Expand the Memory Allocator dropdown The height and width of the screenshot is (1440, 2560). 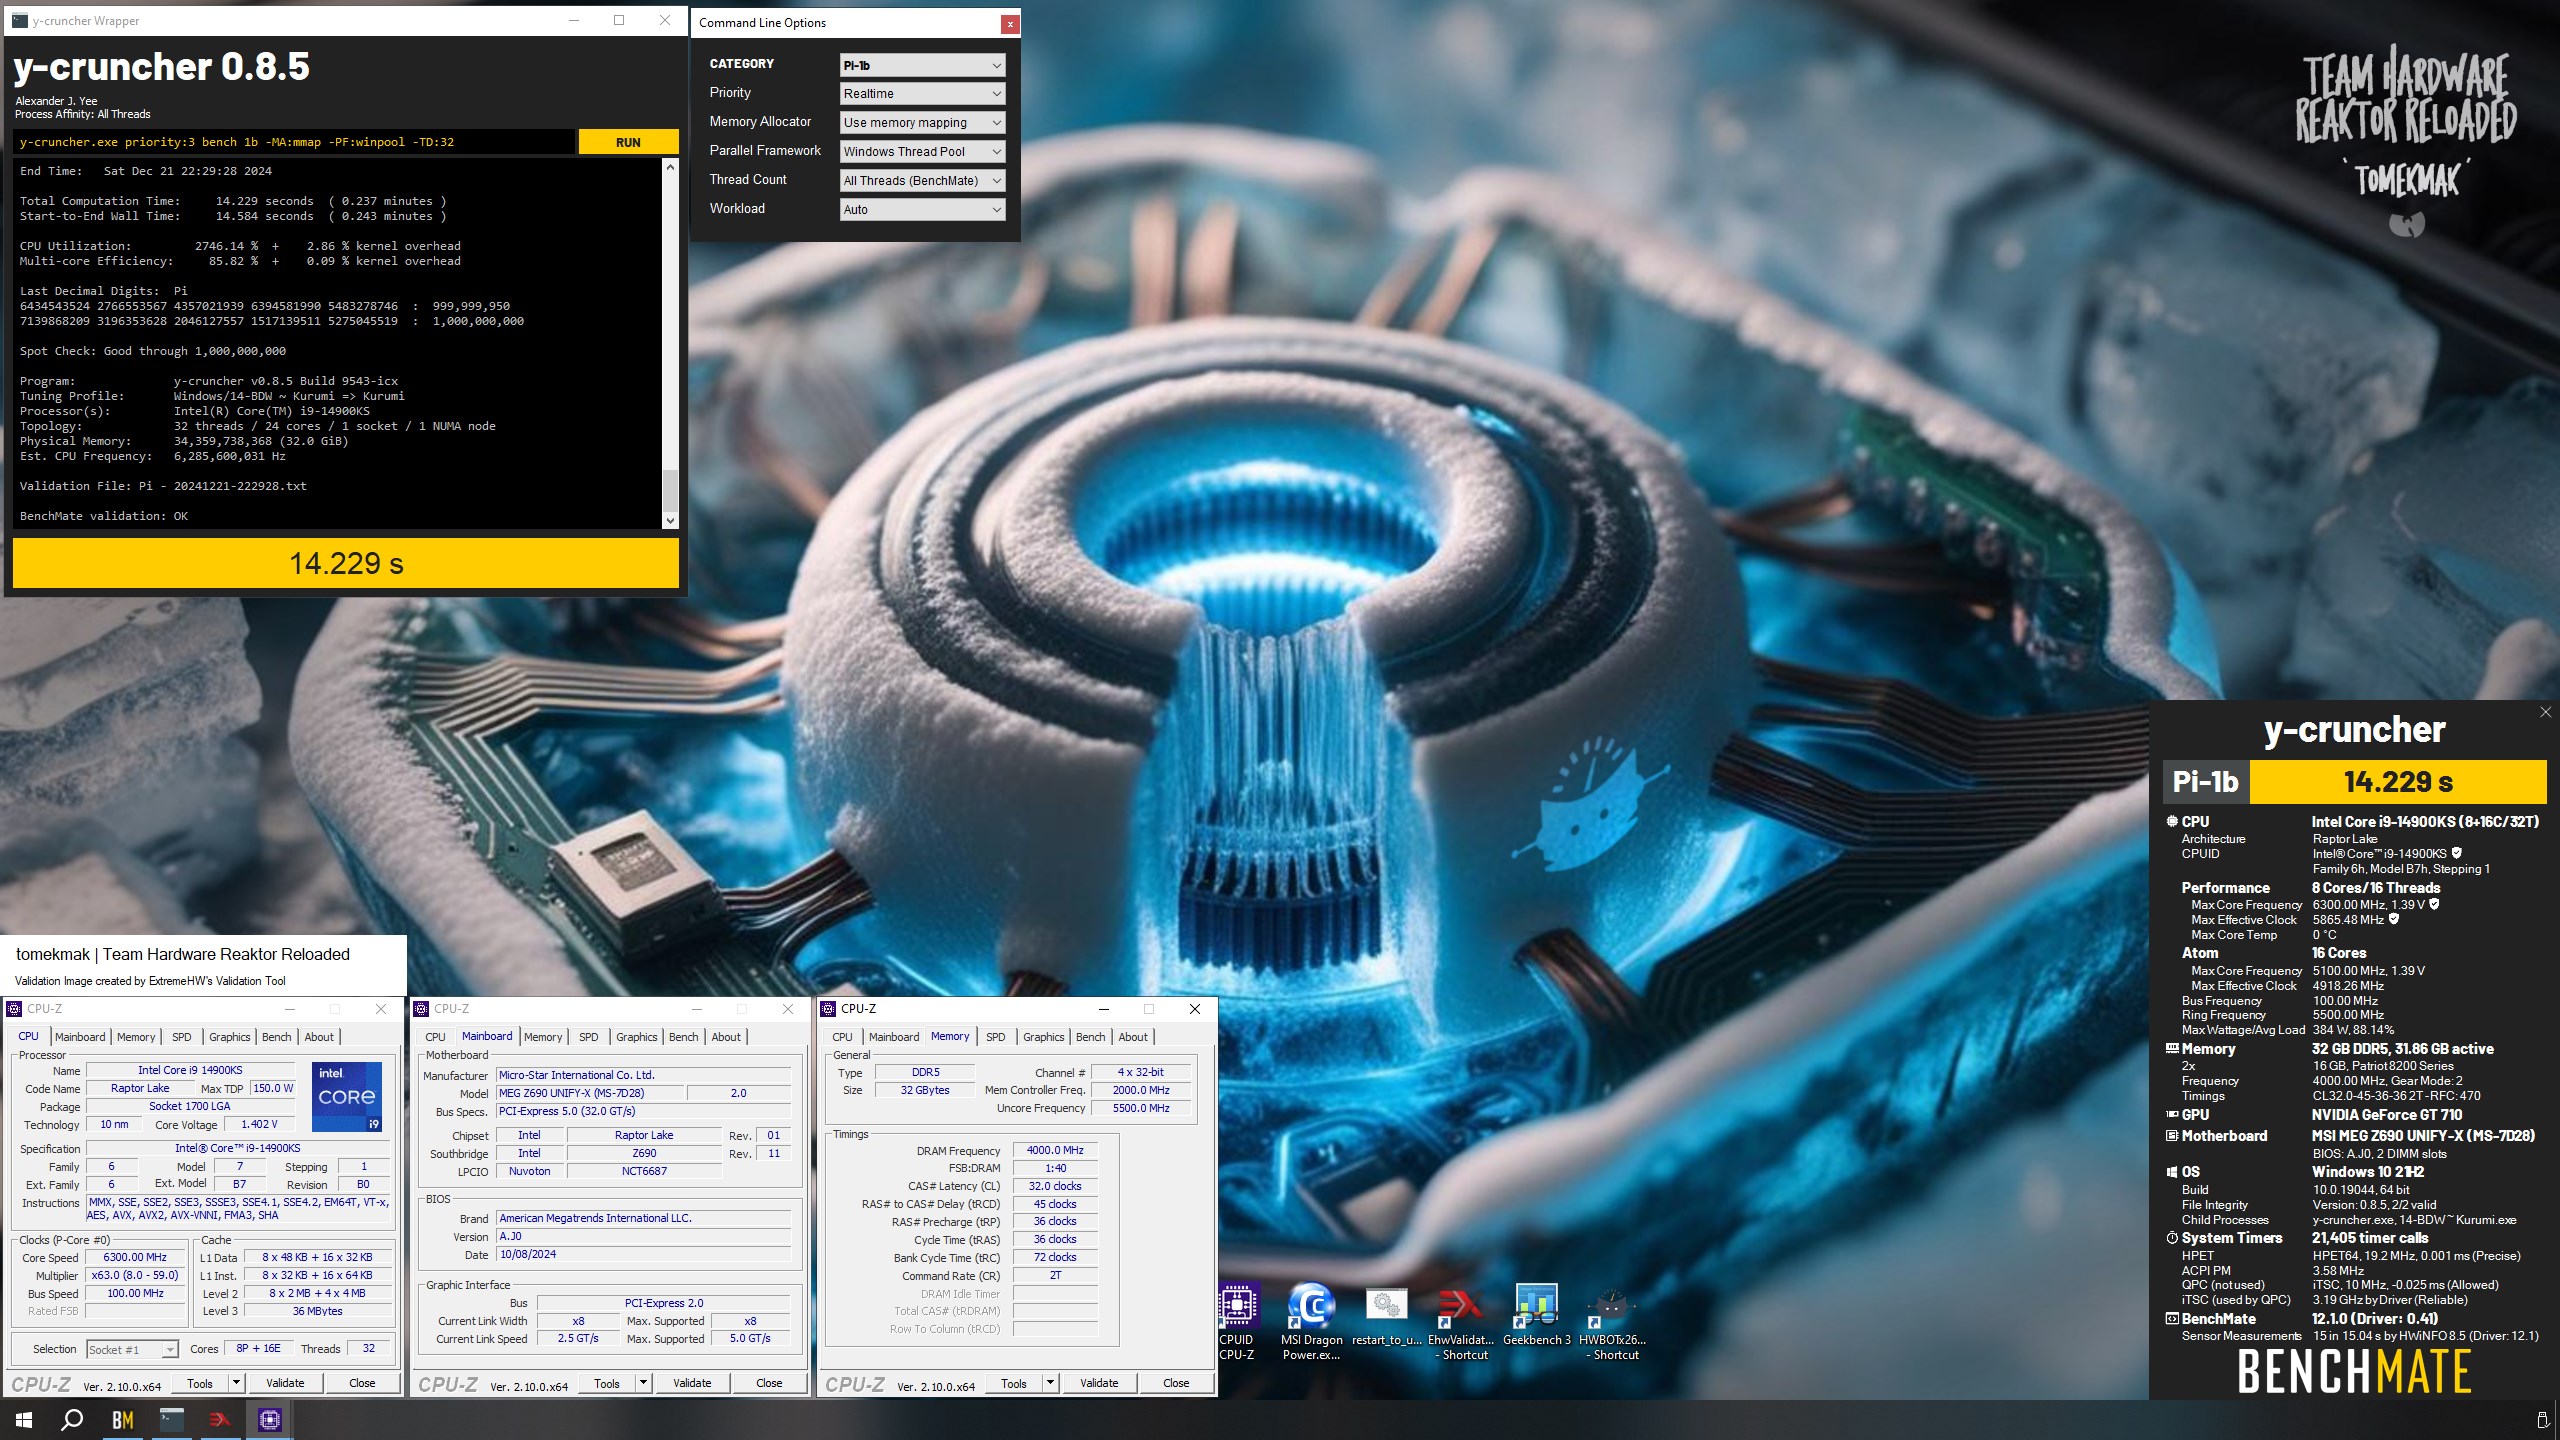[922, 122]
